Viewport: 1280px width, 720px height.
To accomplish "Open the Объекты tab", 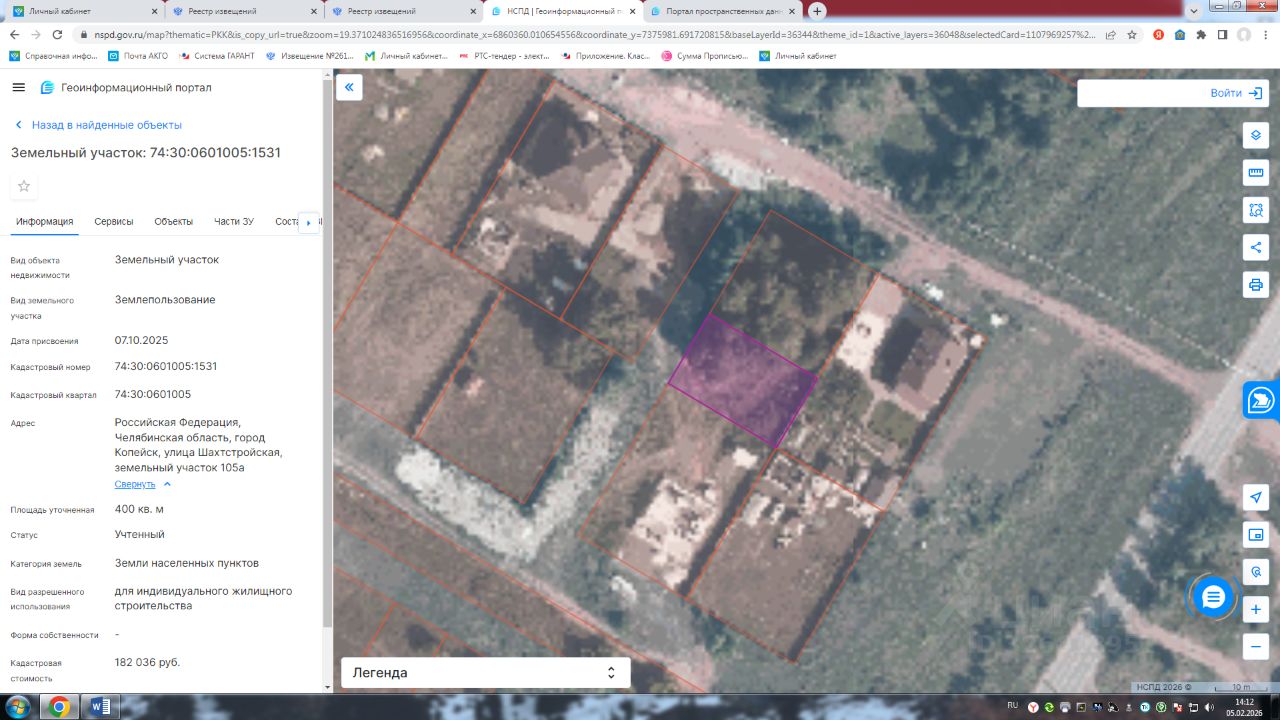I will (173, 222).
